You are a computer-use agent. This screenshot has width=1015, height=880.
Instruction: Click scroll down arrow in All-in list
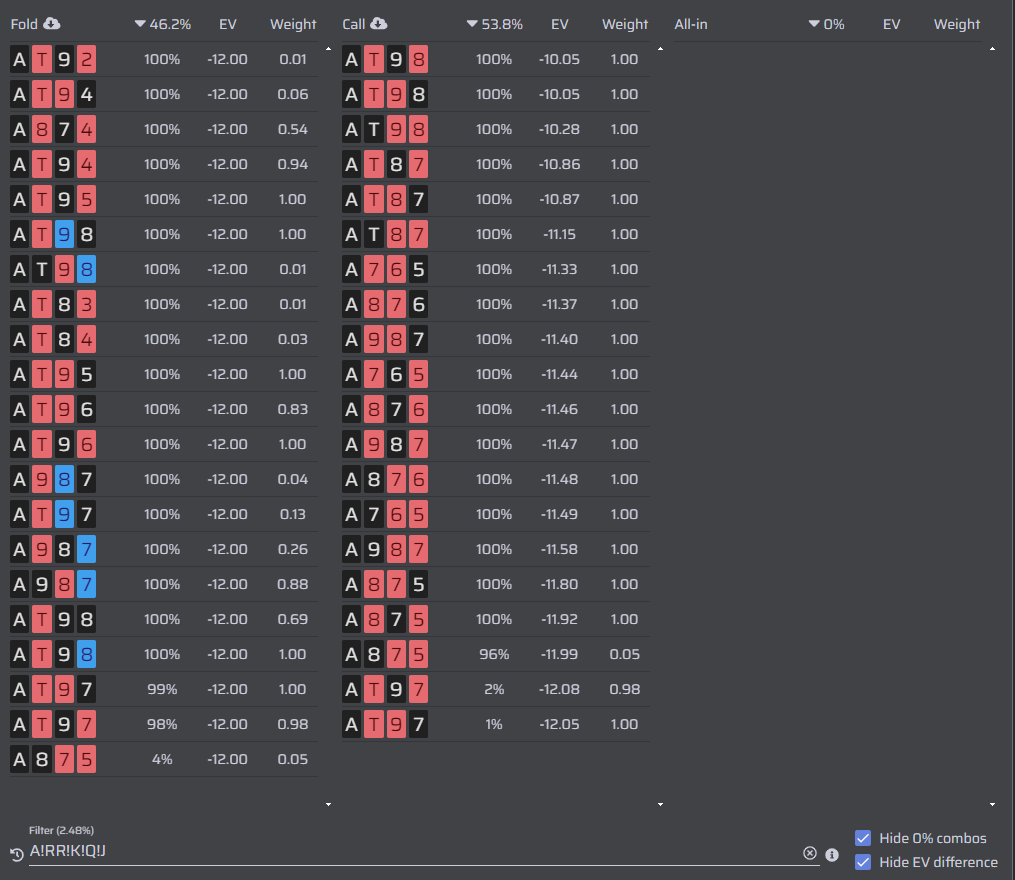pos(992,804)
